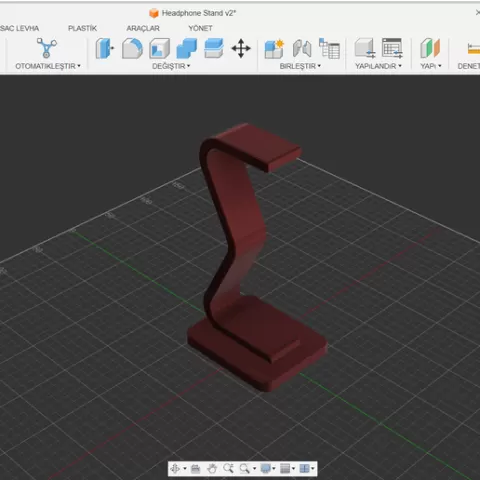Viewport: 480px width, 480px height.
Task: Open the Grid settings dropdown arrow
Action: pyautogui.click(x=294, y=469)
